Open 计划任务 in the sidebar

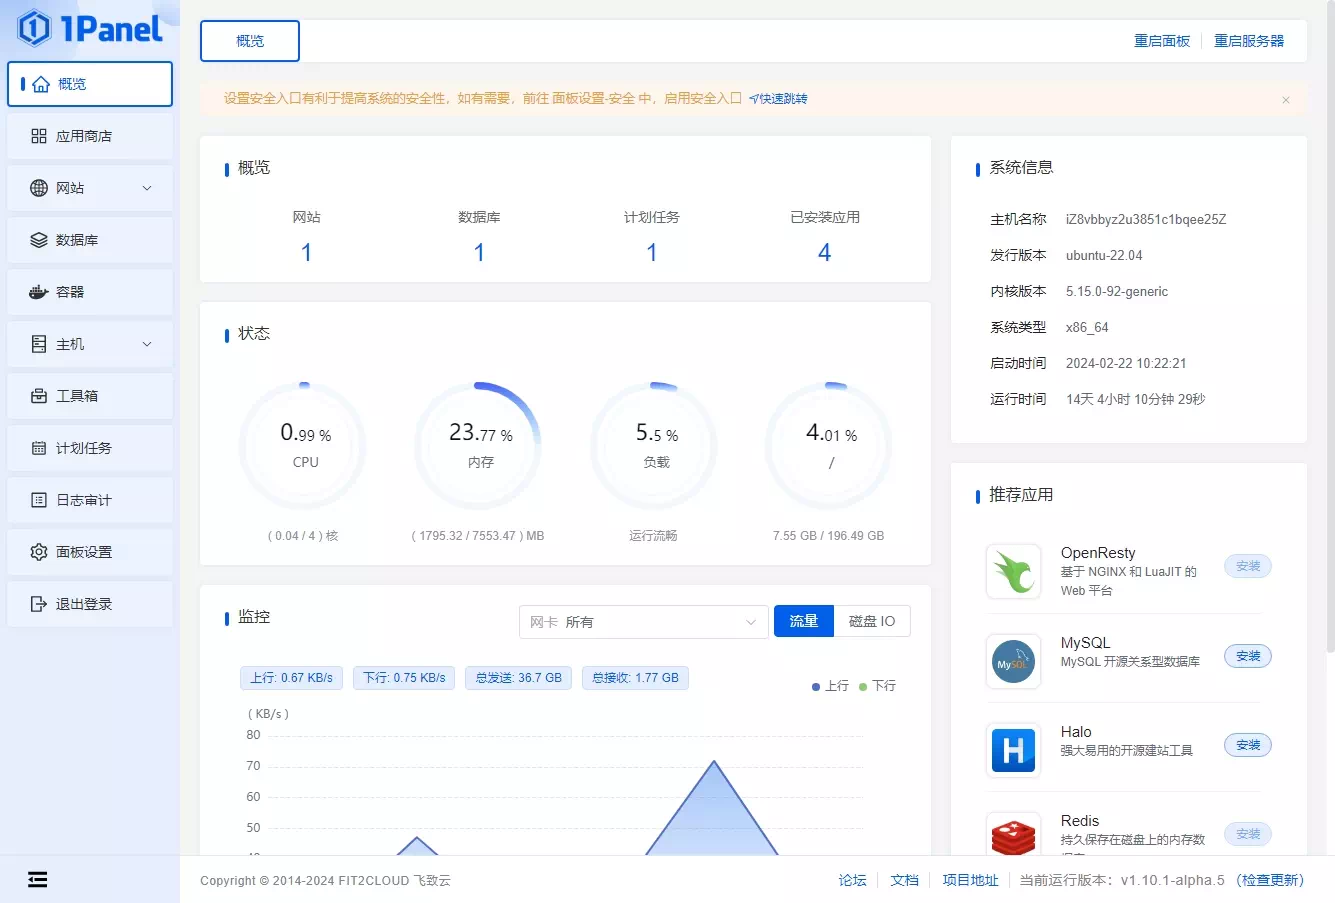tap(90, 448)
